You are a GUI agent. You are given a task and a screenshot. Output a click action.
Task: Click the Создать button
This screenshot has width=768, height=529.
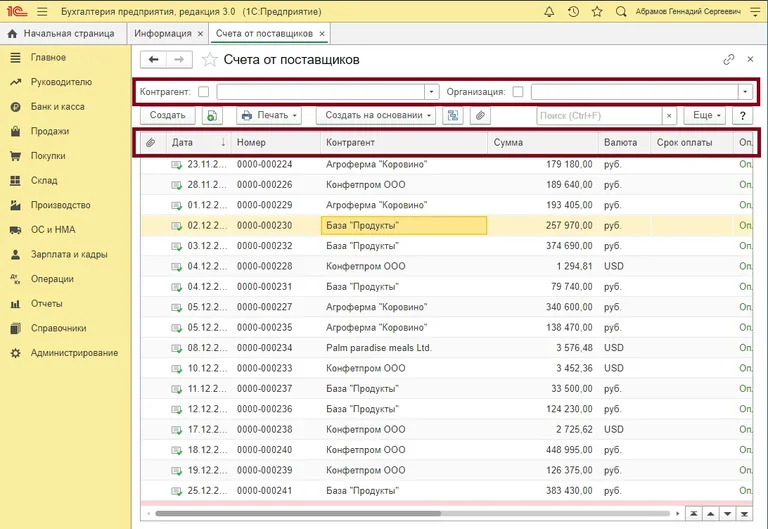click(167, 116)
